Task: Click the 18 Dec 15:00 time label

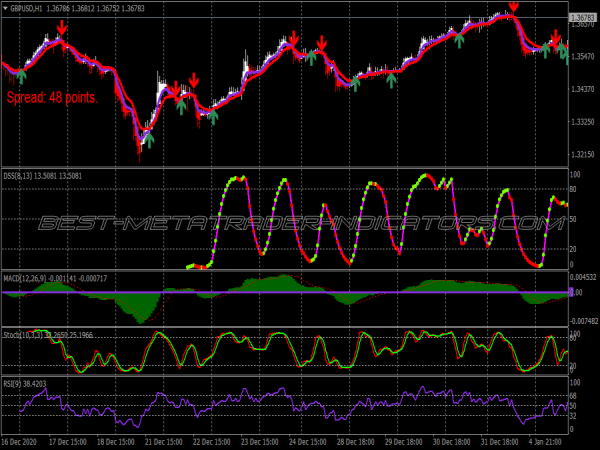Action: point(116,442)
